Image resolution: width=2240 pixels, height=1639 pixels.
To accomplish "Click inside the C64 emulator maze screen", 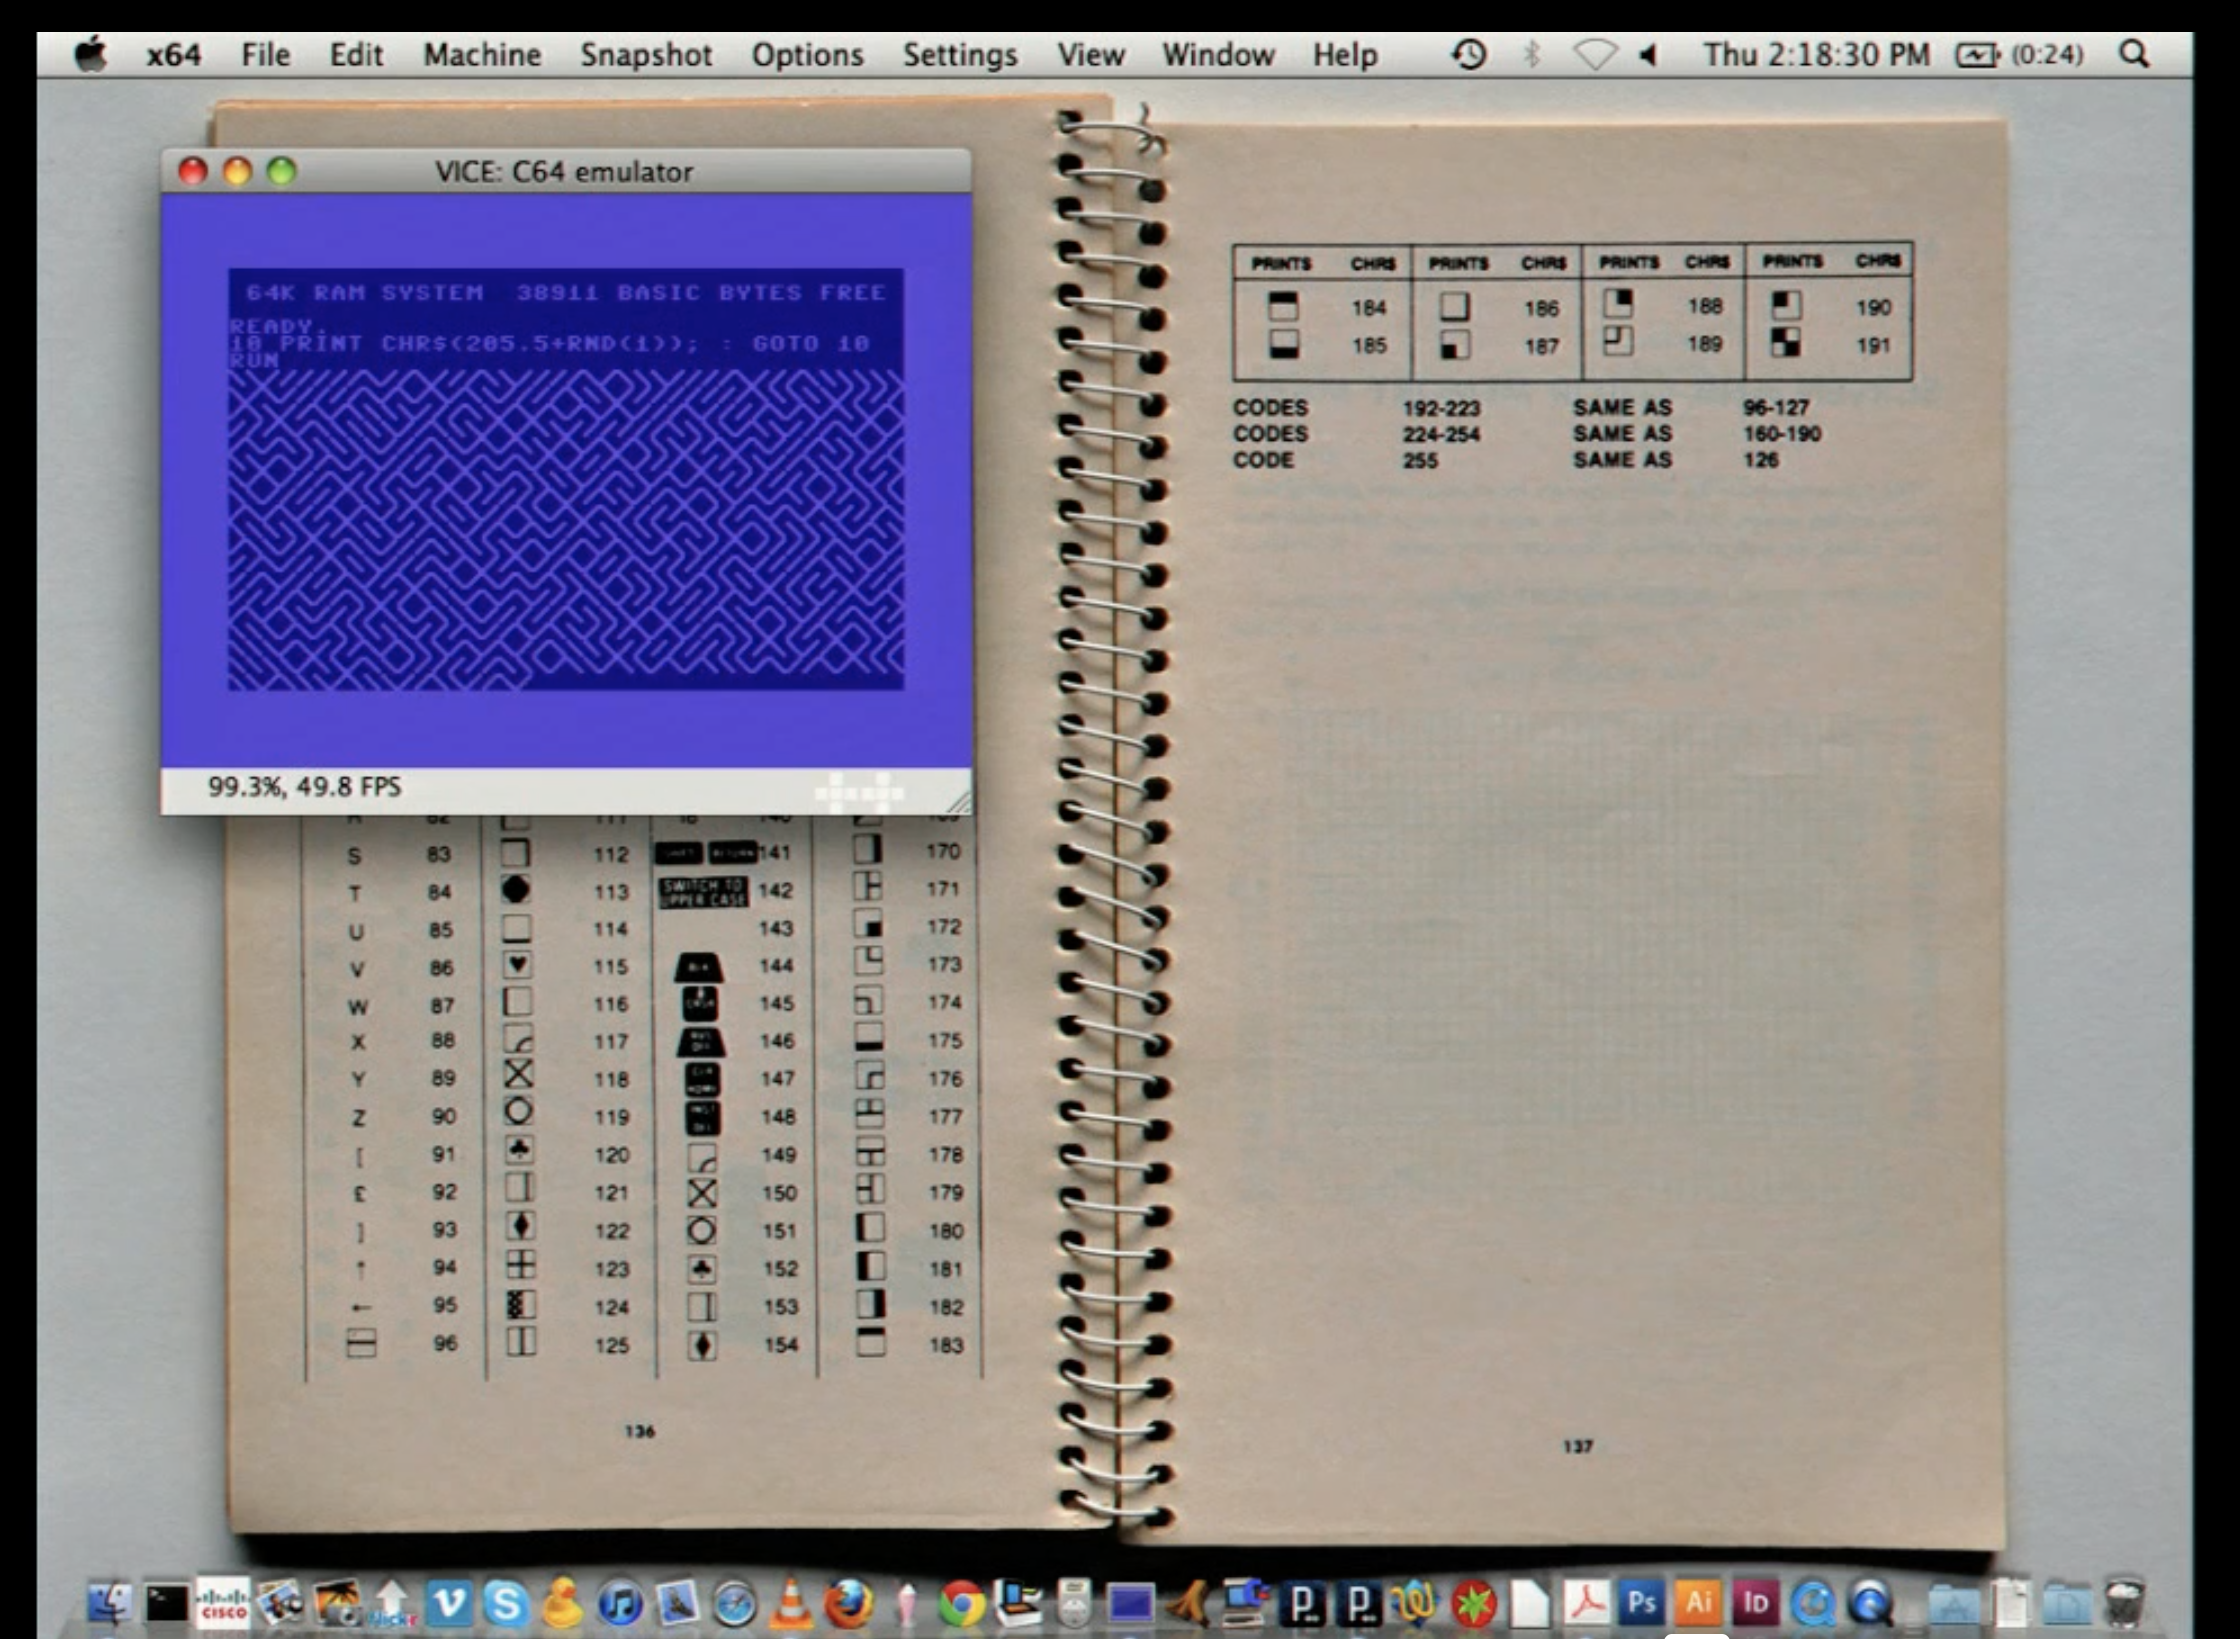I will [x=566, y=479].
